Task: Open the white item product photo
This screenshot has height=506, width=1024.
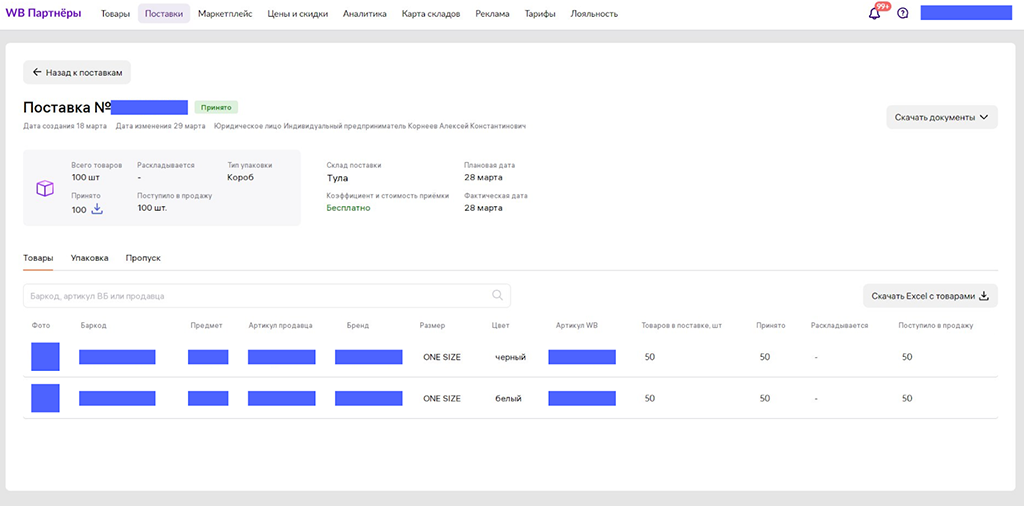Action: (45, 398)
